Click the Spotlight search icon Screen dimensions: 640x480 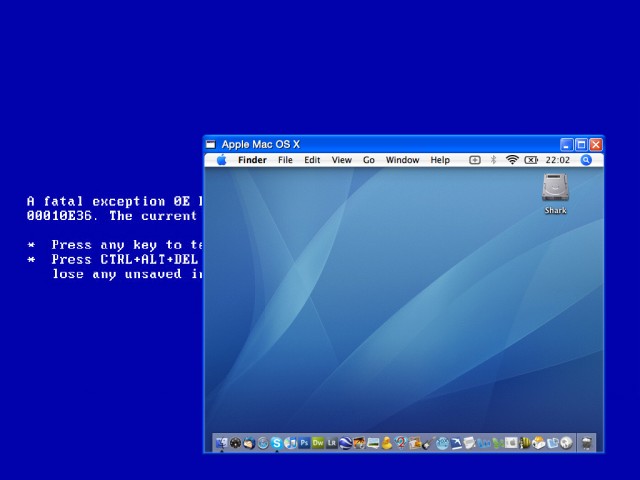point(587,160)
